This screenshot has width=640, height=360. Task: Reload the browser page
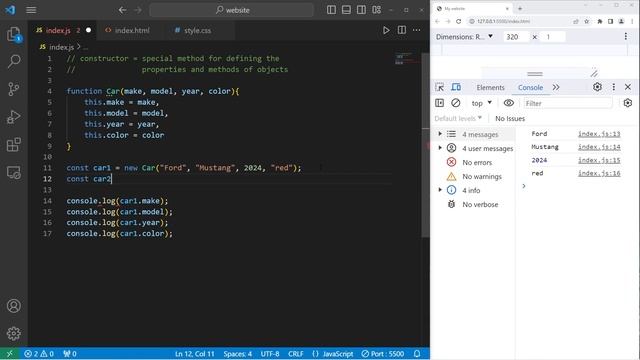458,21
